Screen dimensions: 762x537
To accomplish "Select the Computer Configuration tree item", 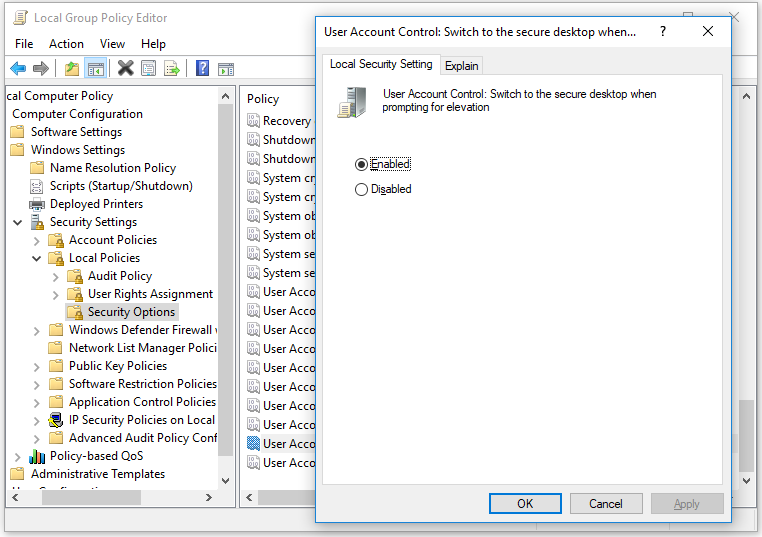I will 77,114.
